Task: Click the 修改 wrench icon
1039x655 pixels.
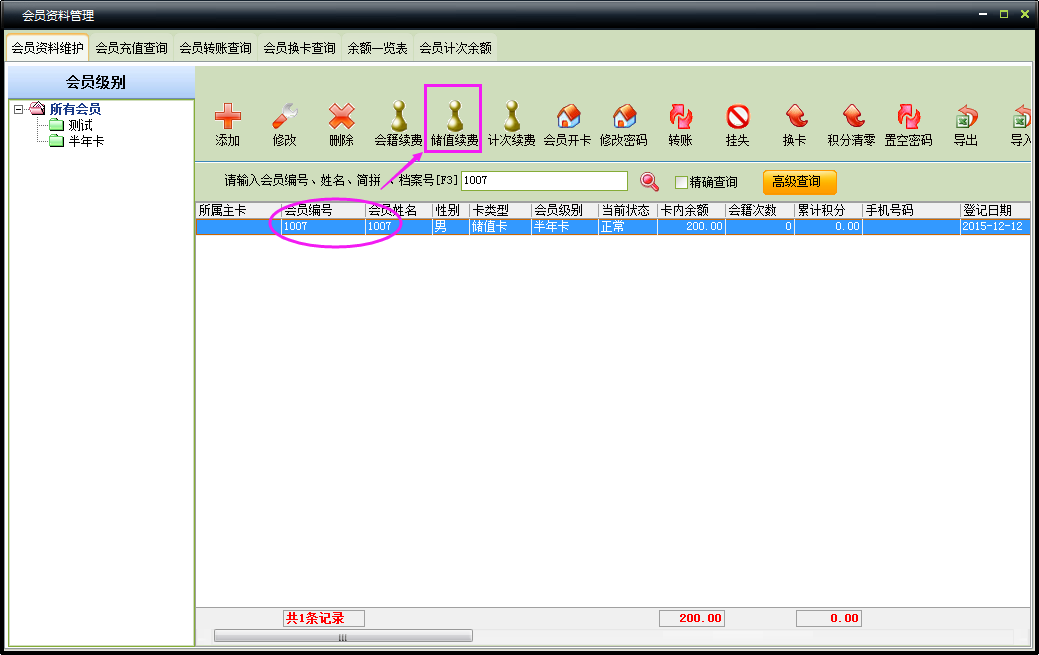Action: [284, 117]
